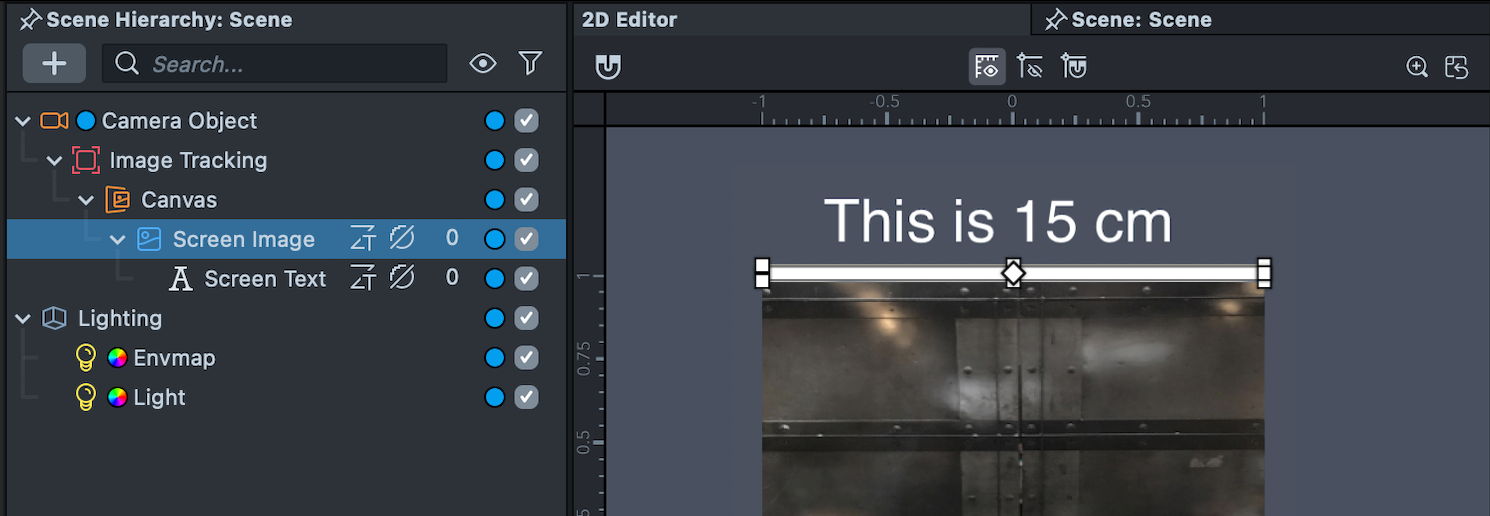Select Image Tracking in hierarchy
The height and width of the screenshot is (516, 1490).
[x=286, y=160]
